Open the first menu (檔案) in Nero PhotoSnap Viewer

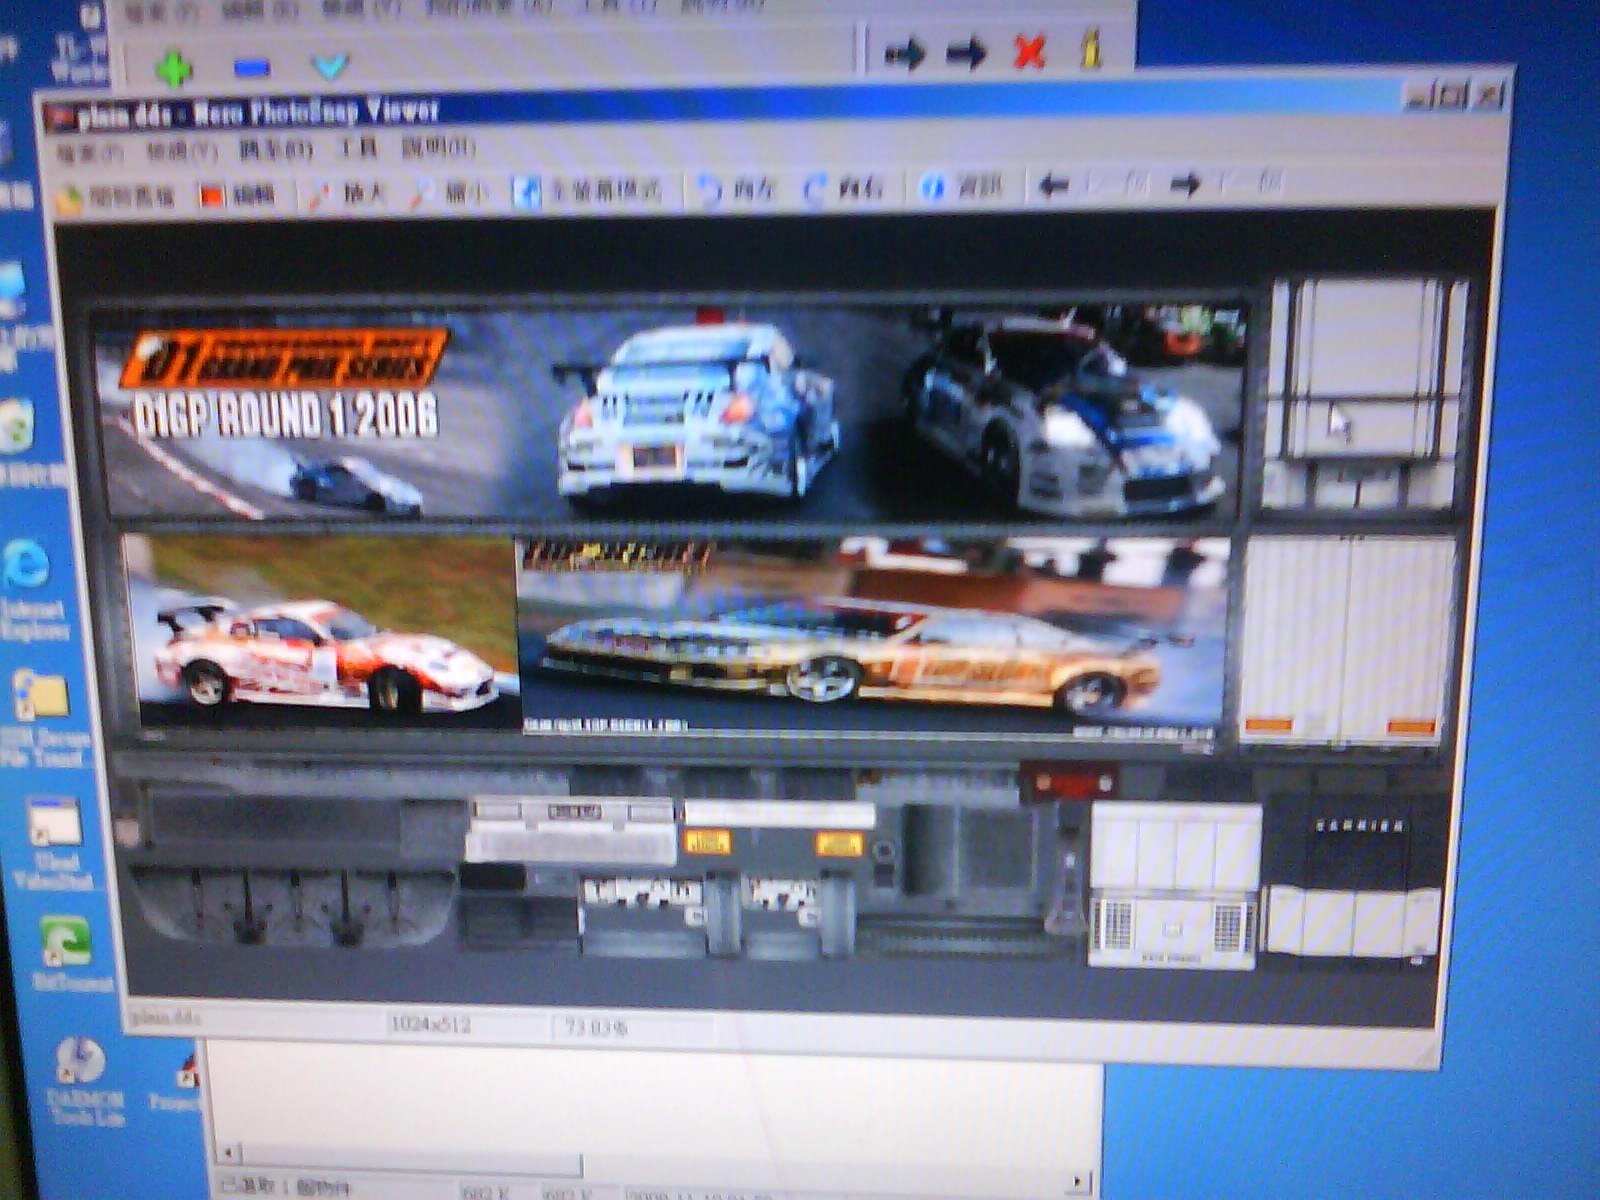[90, 153]
